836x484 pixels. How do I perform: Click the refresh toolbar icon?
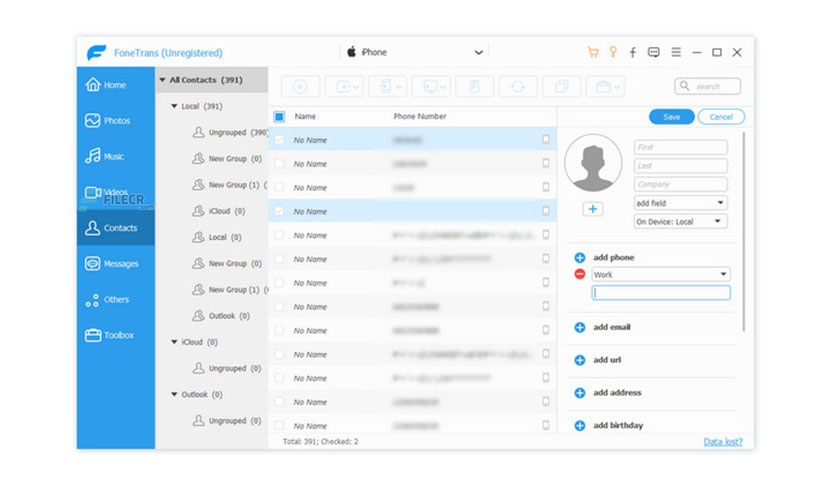click(x=518, y=86)
